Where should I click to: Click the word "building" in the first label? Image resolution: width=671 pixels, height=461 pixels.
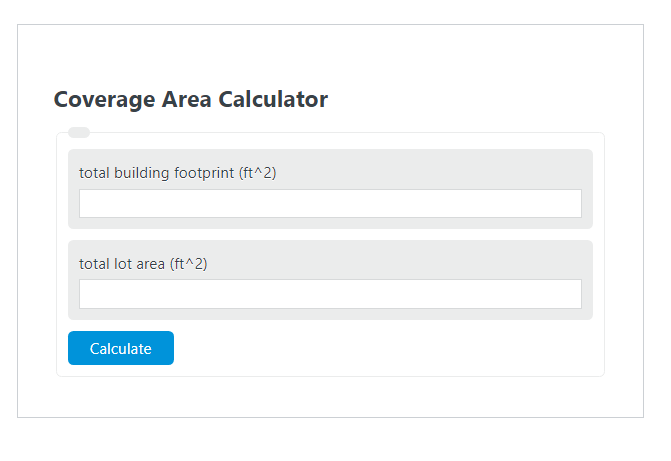142,173
